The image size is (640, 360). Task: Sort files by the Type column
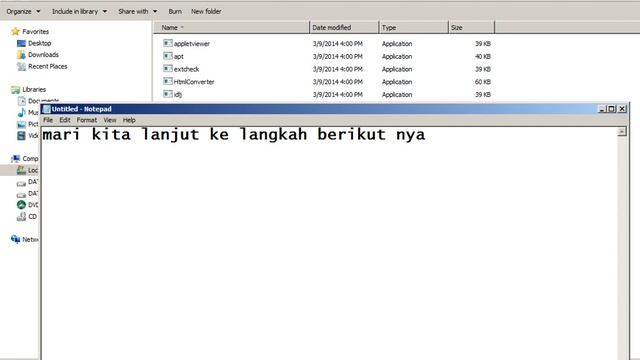pos(413,27)
